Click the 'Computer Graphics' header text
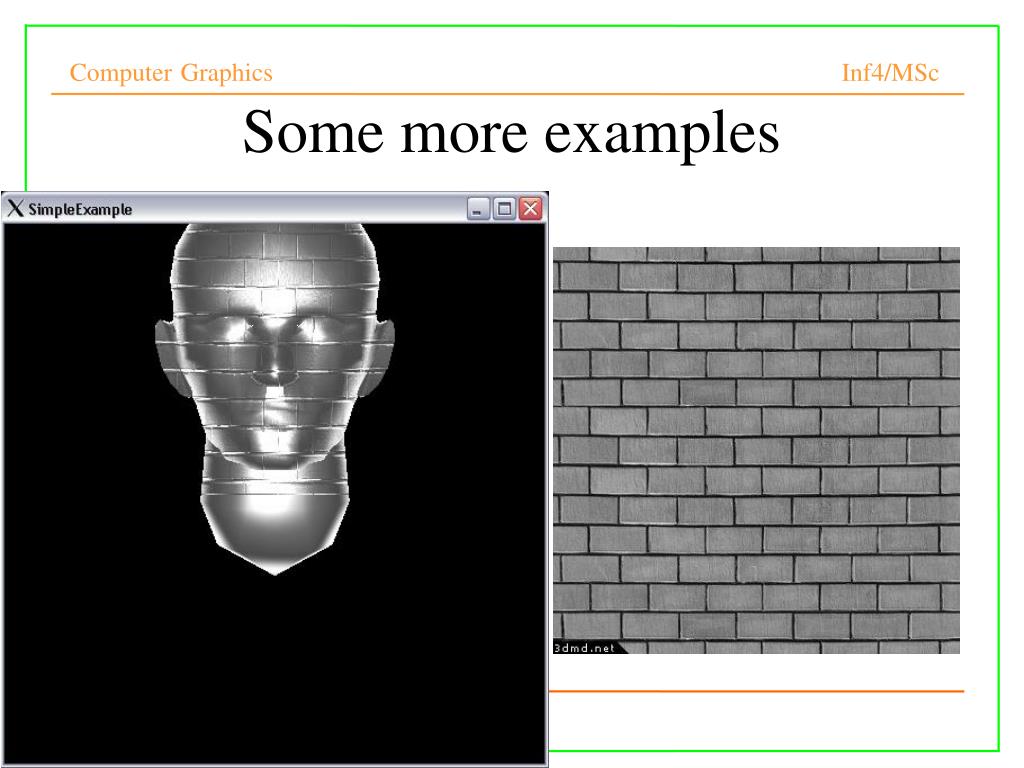The image size is (1024, 768). tap(171, 73)
